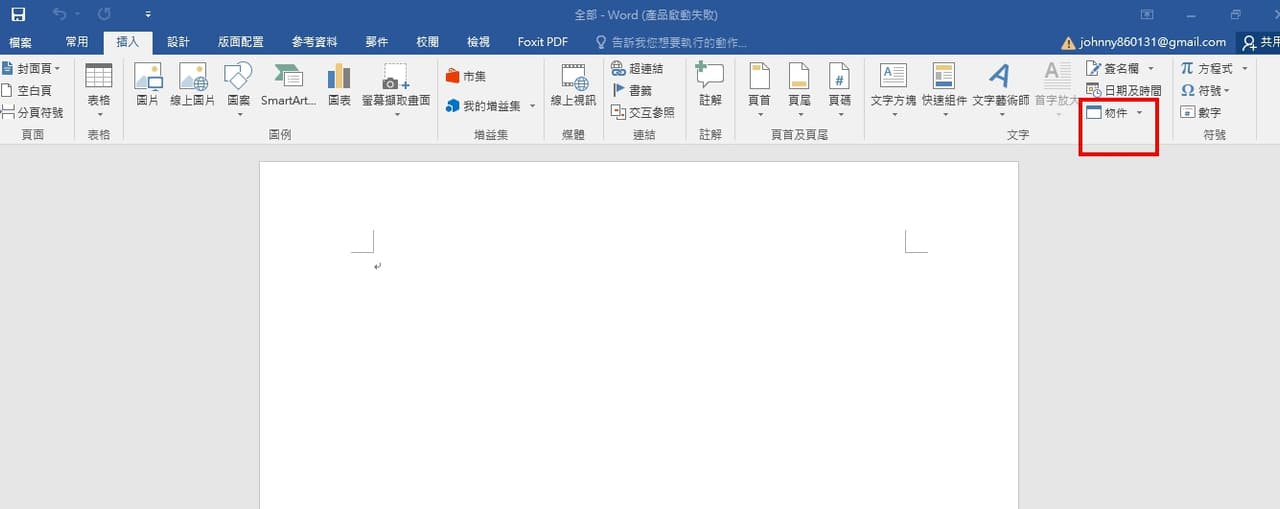Expand the 物件 object dropdown arrow
The width and height of the screenshot is (1280, 509).
coord(1139,113)
